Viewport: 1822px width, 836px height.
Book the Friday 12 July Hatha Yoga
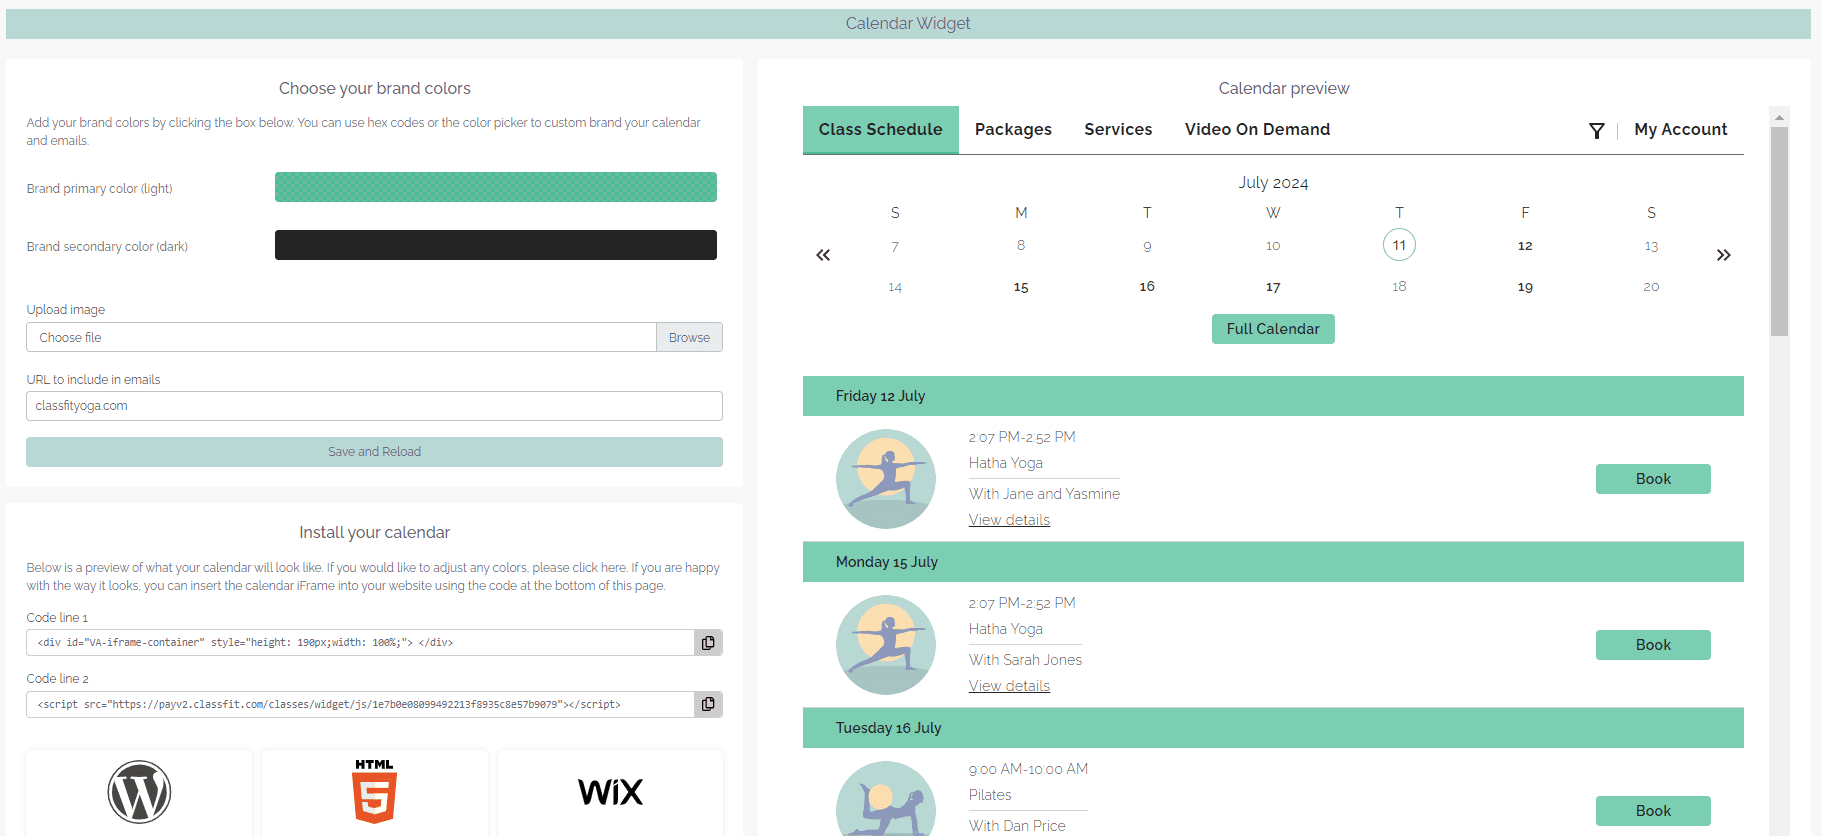pyautogui.click(x=1652, y=479)
